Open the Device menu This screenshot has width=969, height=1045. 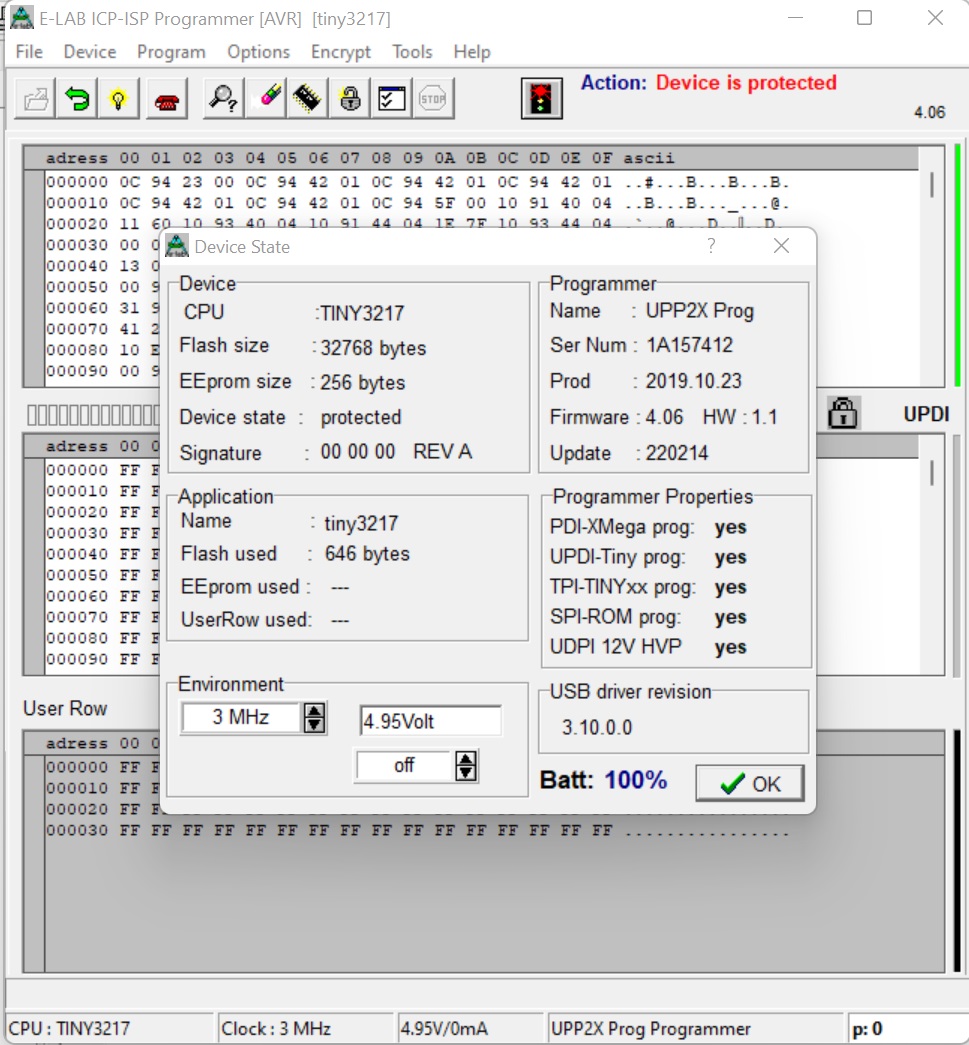click(x=90, y=52)
